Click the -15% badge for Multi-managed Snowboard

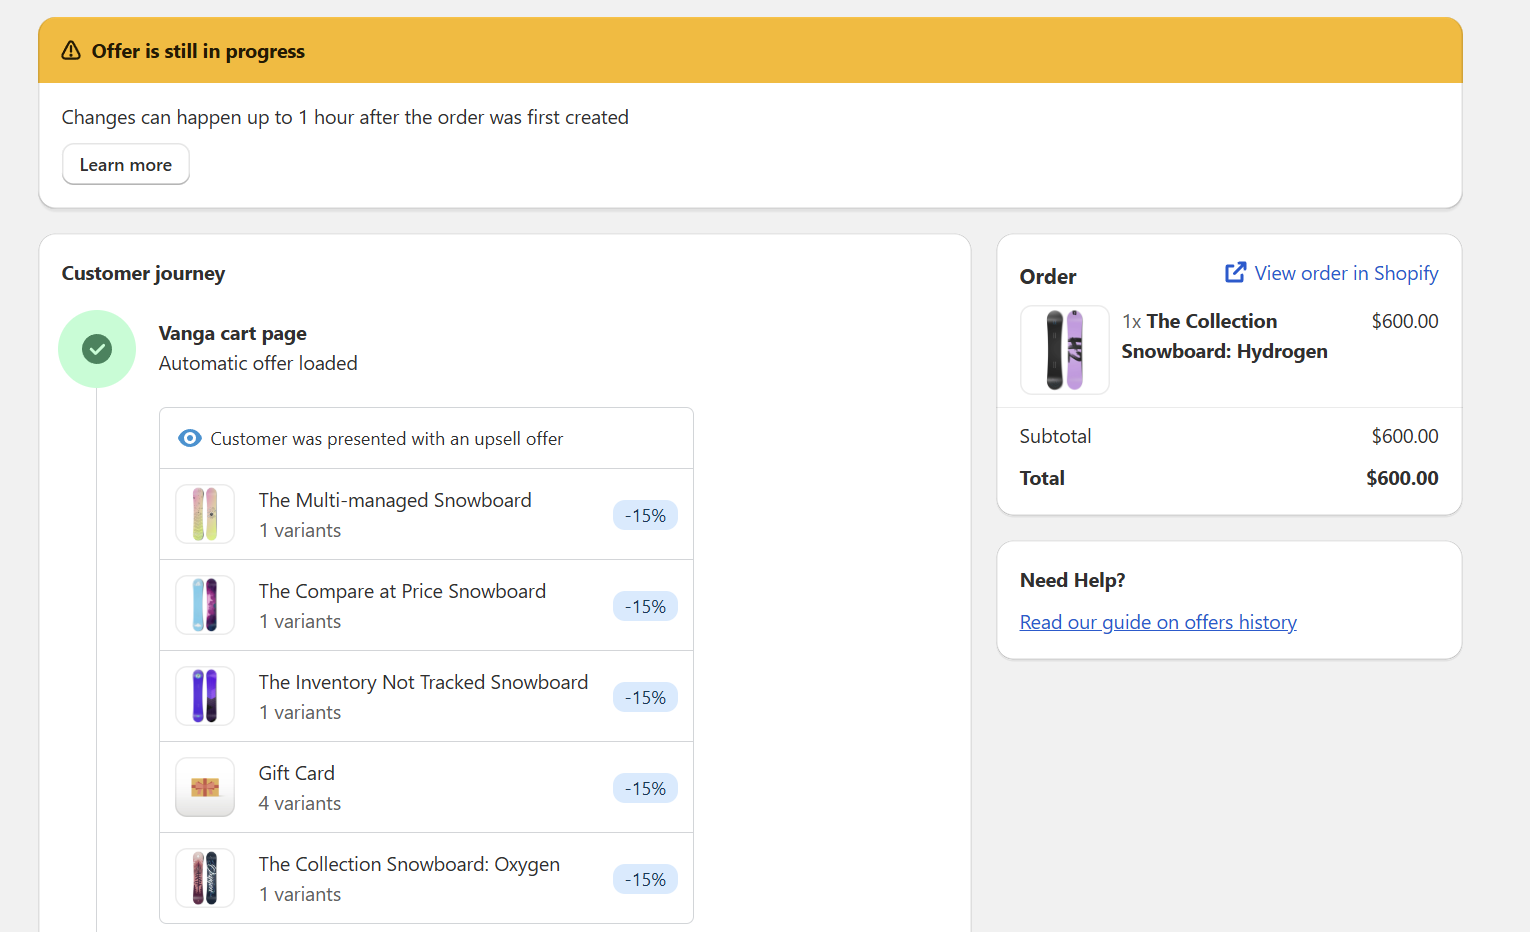tap(645, 515)
